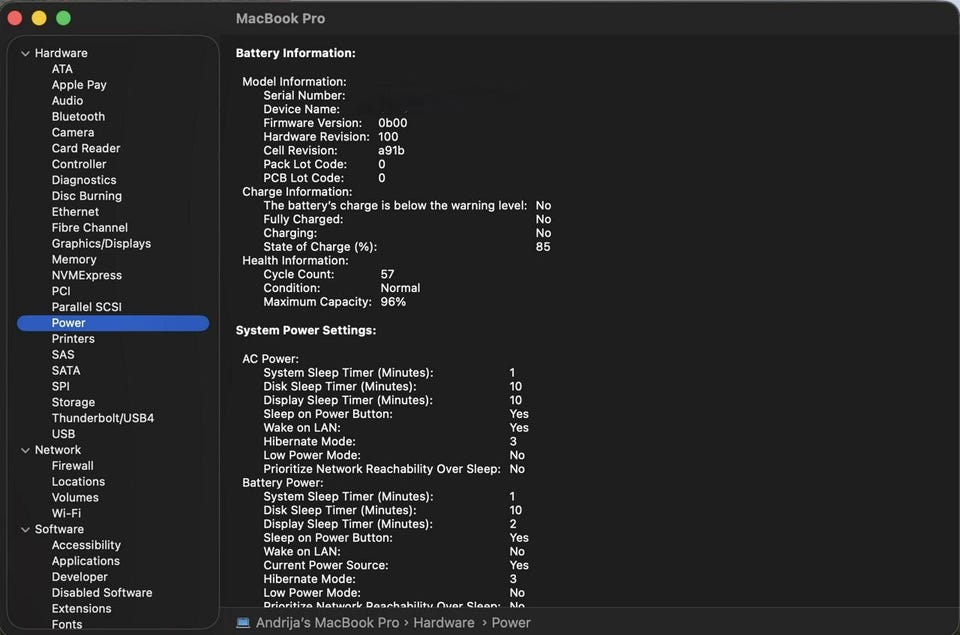Viewport: 960px width, 635px height.
Task: Open Wi-Fi under Network
Action: (66, 513)
